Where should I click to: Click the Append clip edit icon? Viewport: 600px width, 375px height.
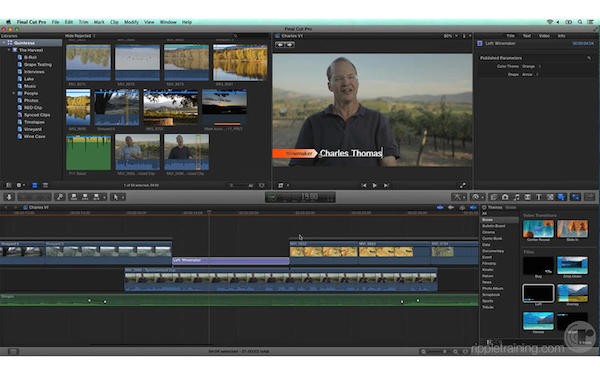[96, 197]
